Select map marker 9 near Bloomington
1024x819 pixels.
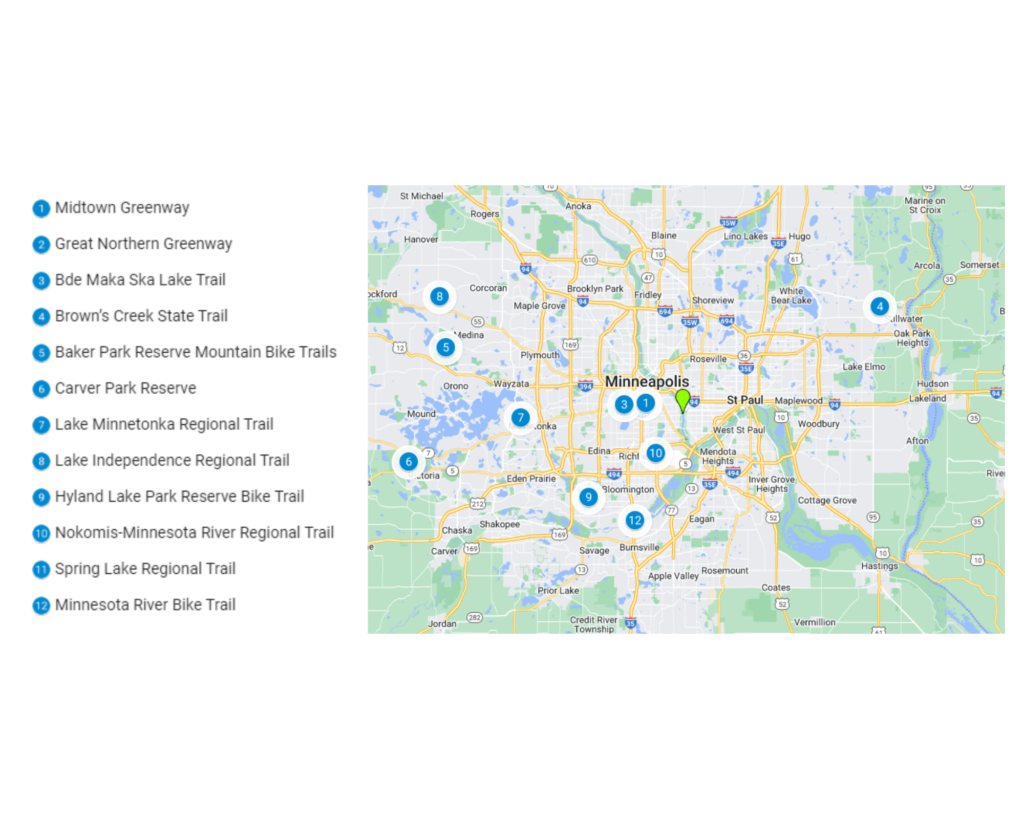click(x=588, y=497)
